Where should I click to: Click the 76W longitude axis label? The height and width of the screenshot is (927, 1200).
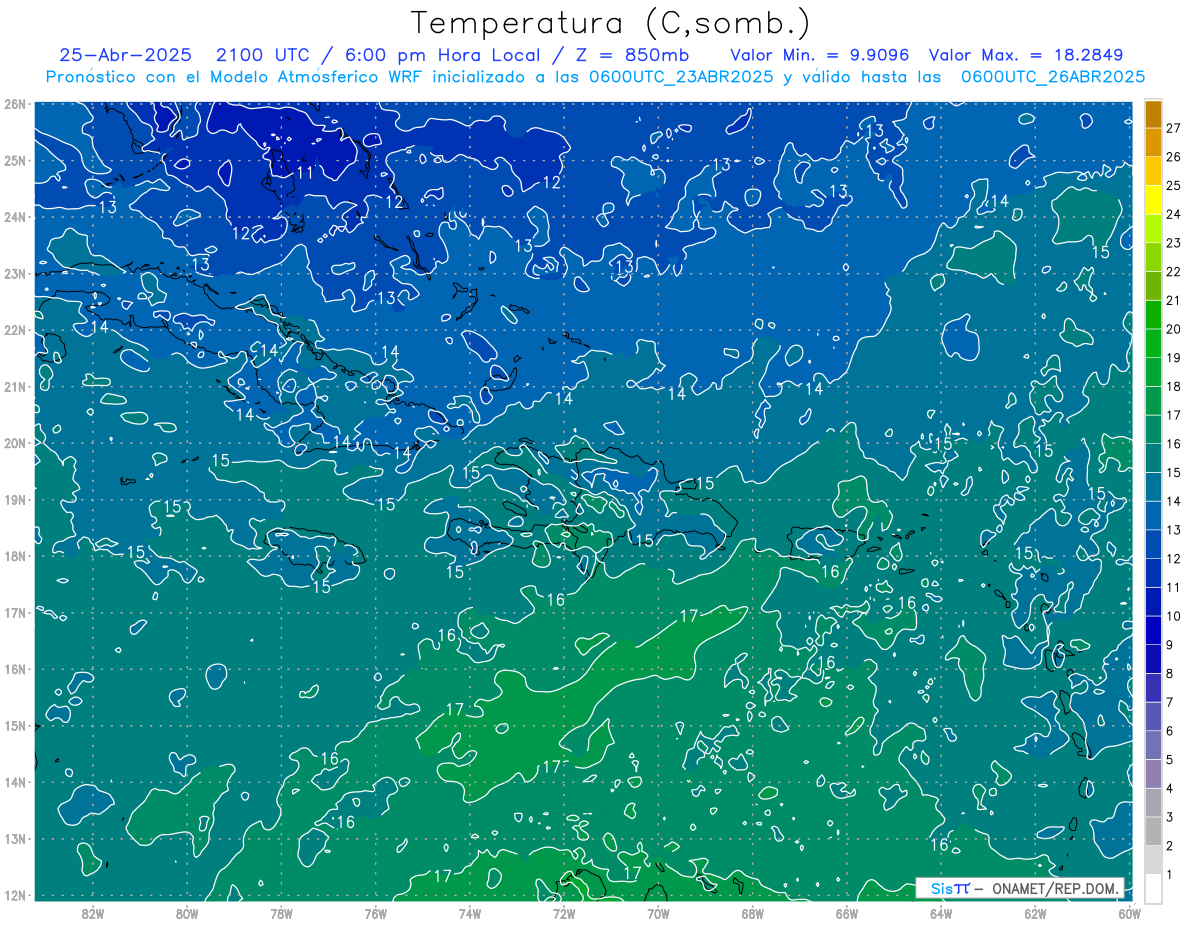coord(375,913)
